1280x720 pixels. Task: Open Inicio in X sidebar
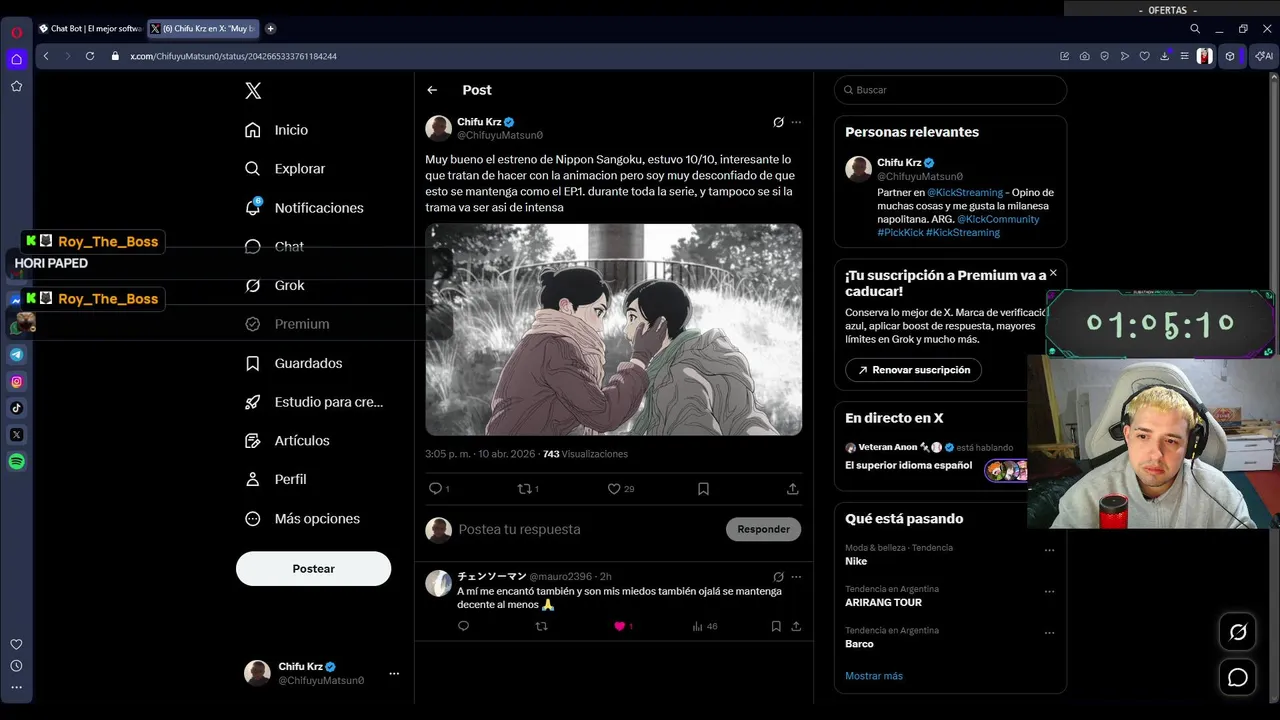point(277,130)
